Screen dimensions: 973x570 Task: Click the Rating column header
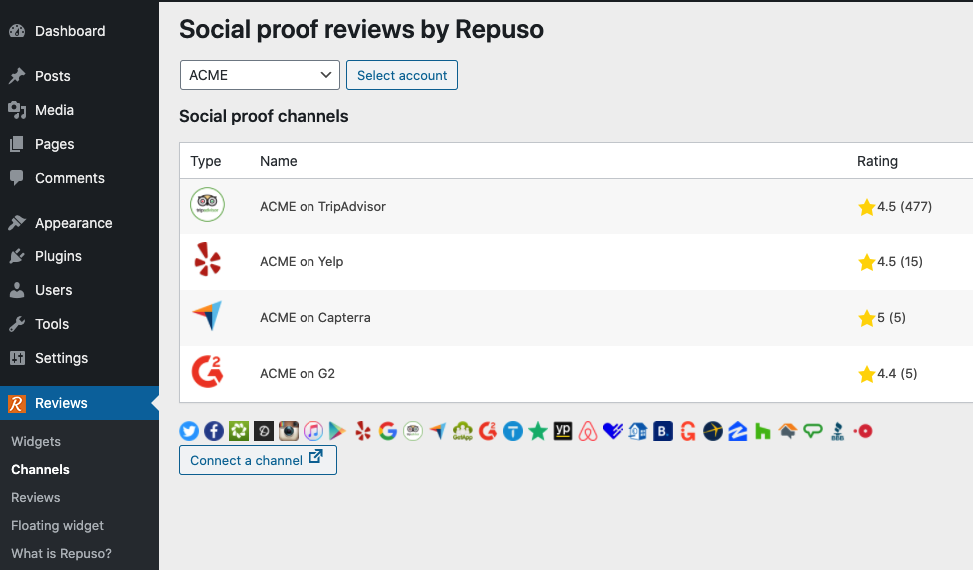click(x=877, y=161)
